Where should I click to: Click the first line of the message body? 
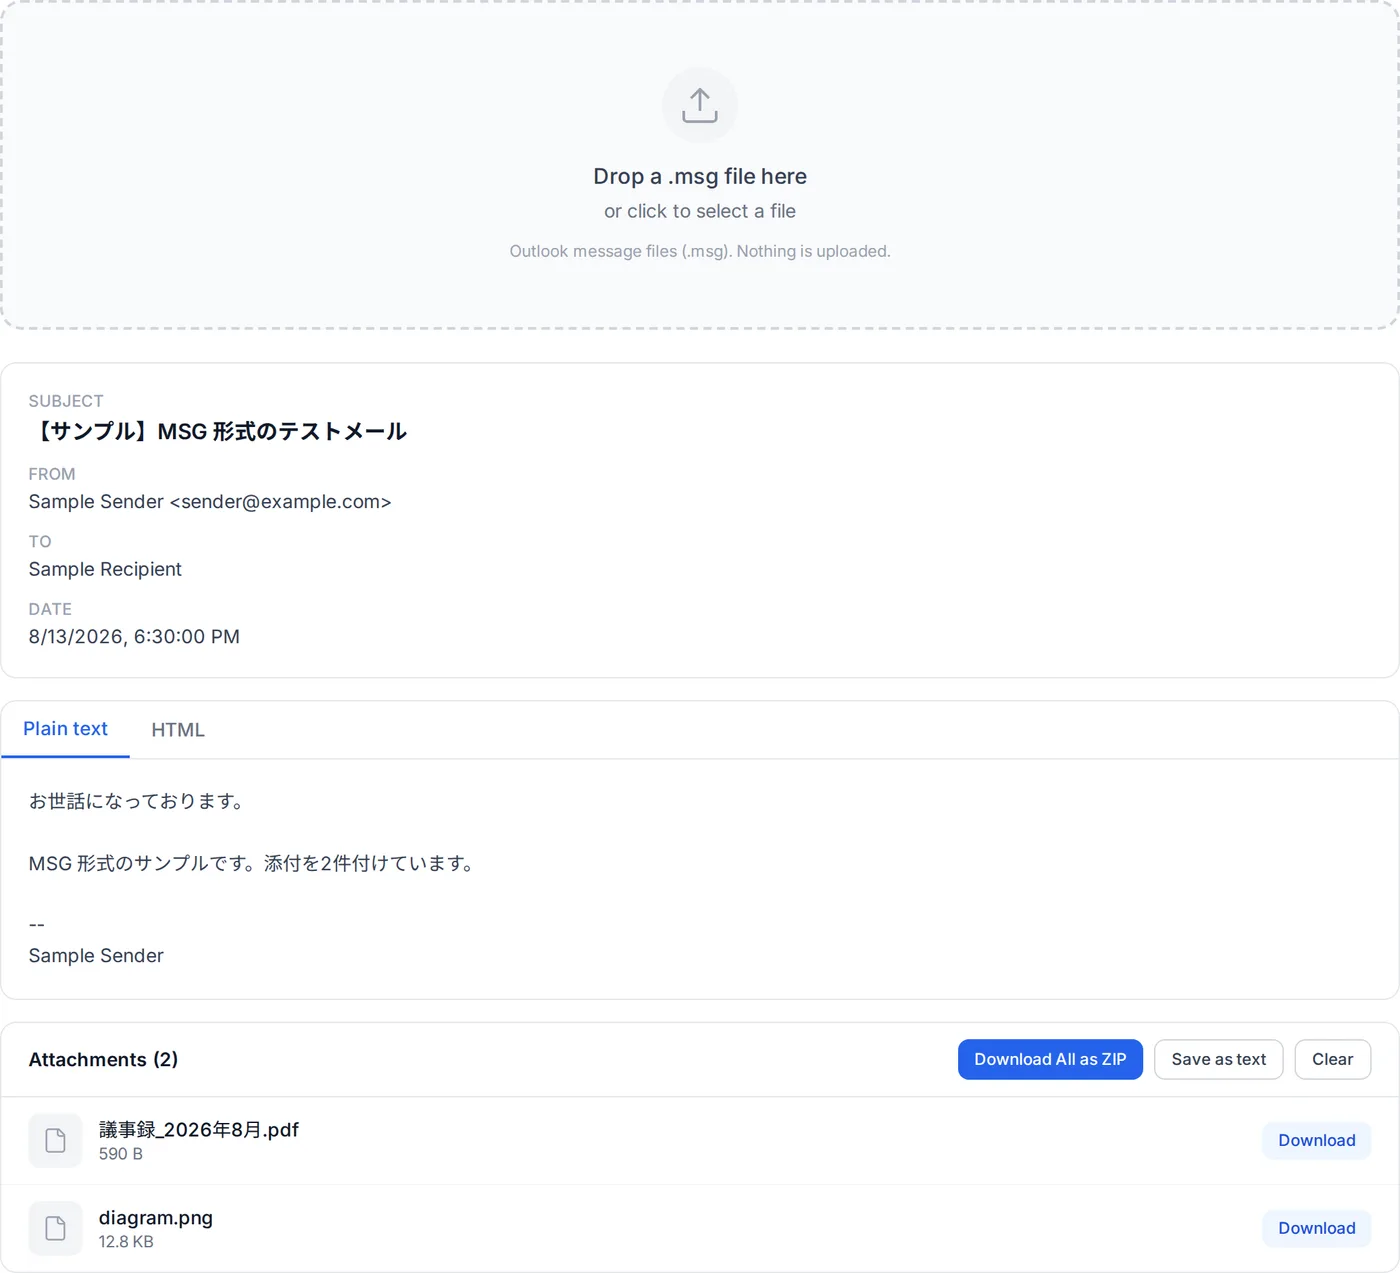[x=138, y=801]
